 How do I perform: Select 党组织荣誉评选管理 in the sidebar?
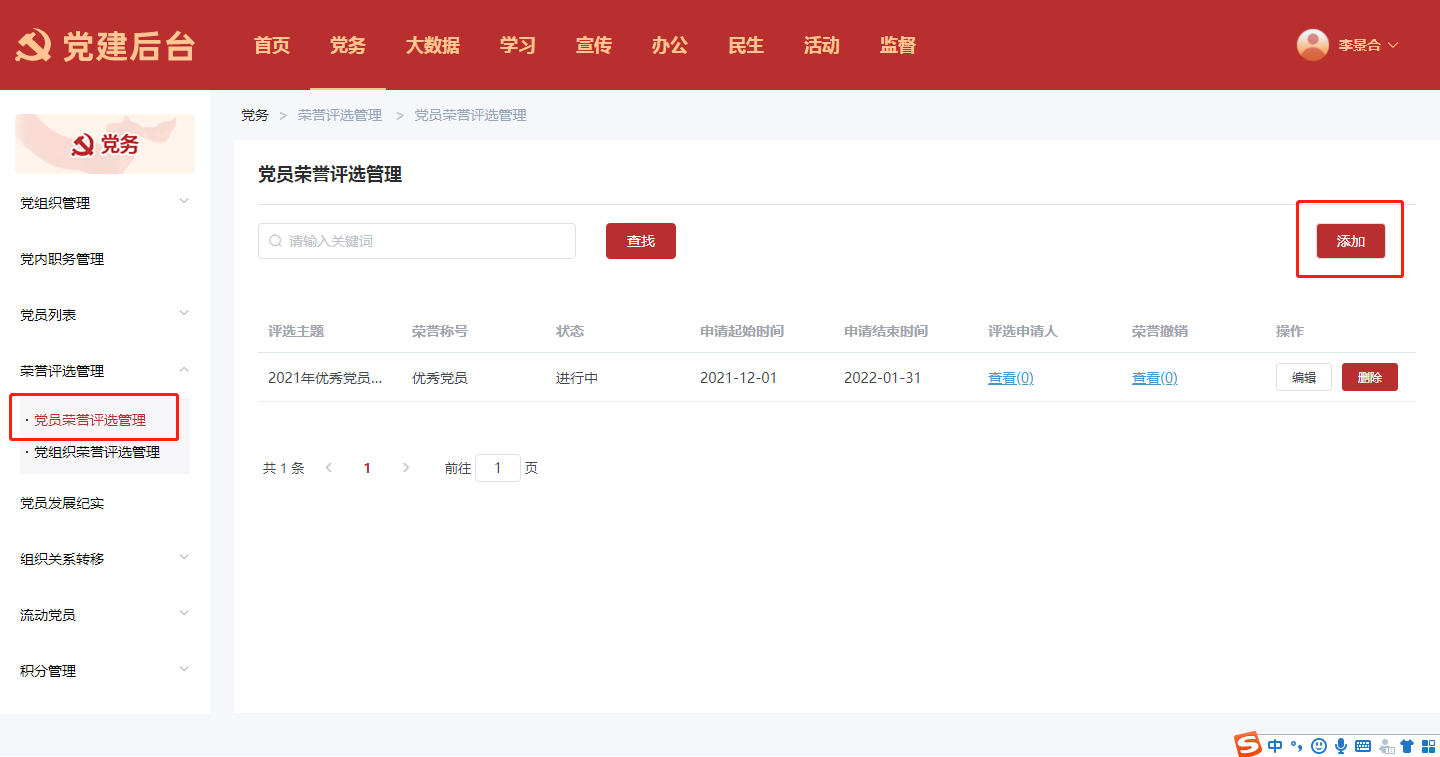point(96,452)
